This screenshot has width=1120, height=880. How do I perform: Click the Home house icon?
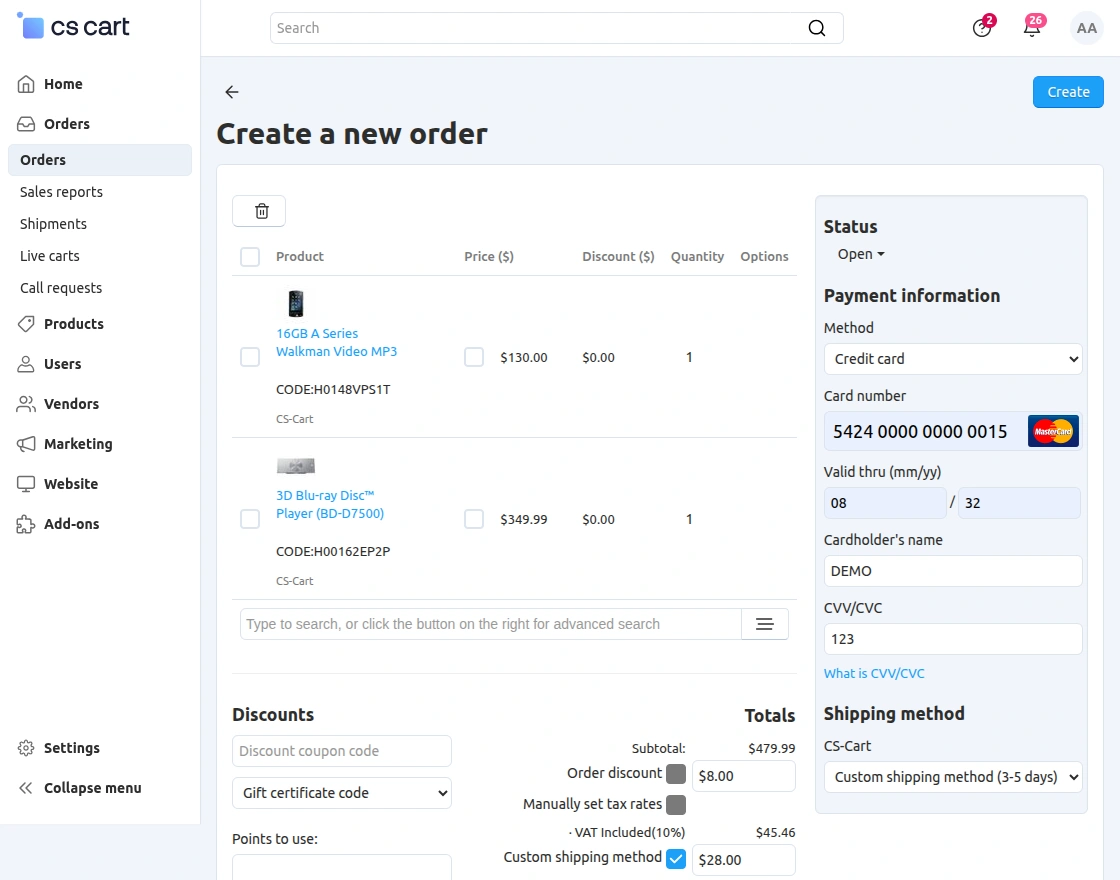tap(26, 84)
